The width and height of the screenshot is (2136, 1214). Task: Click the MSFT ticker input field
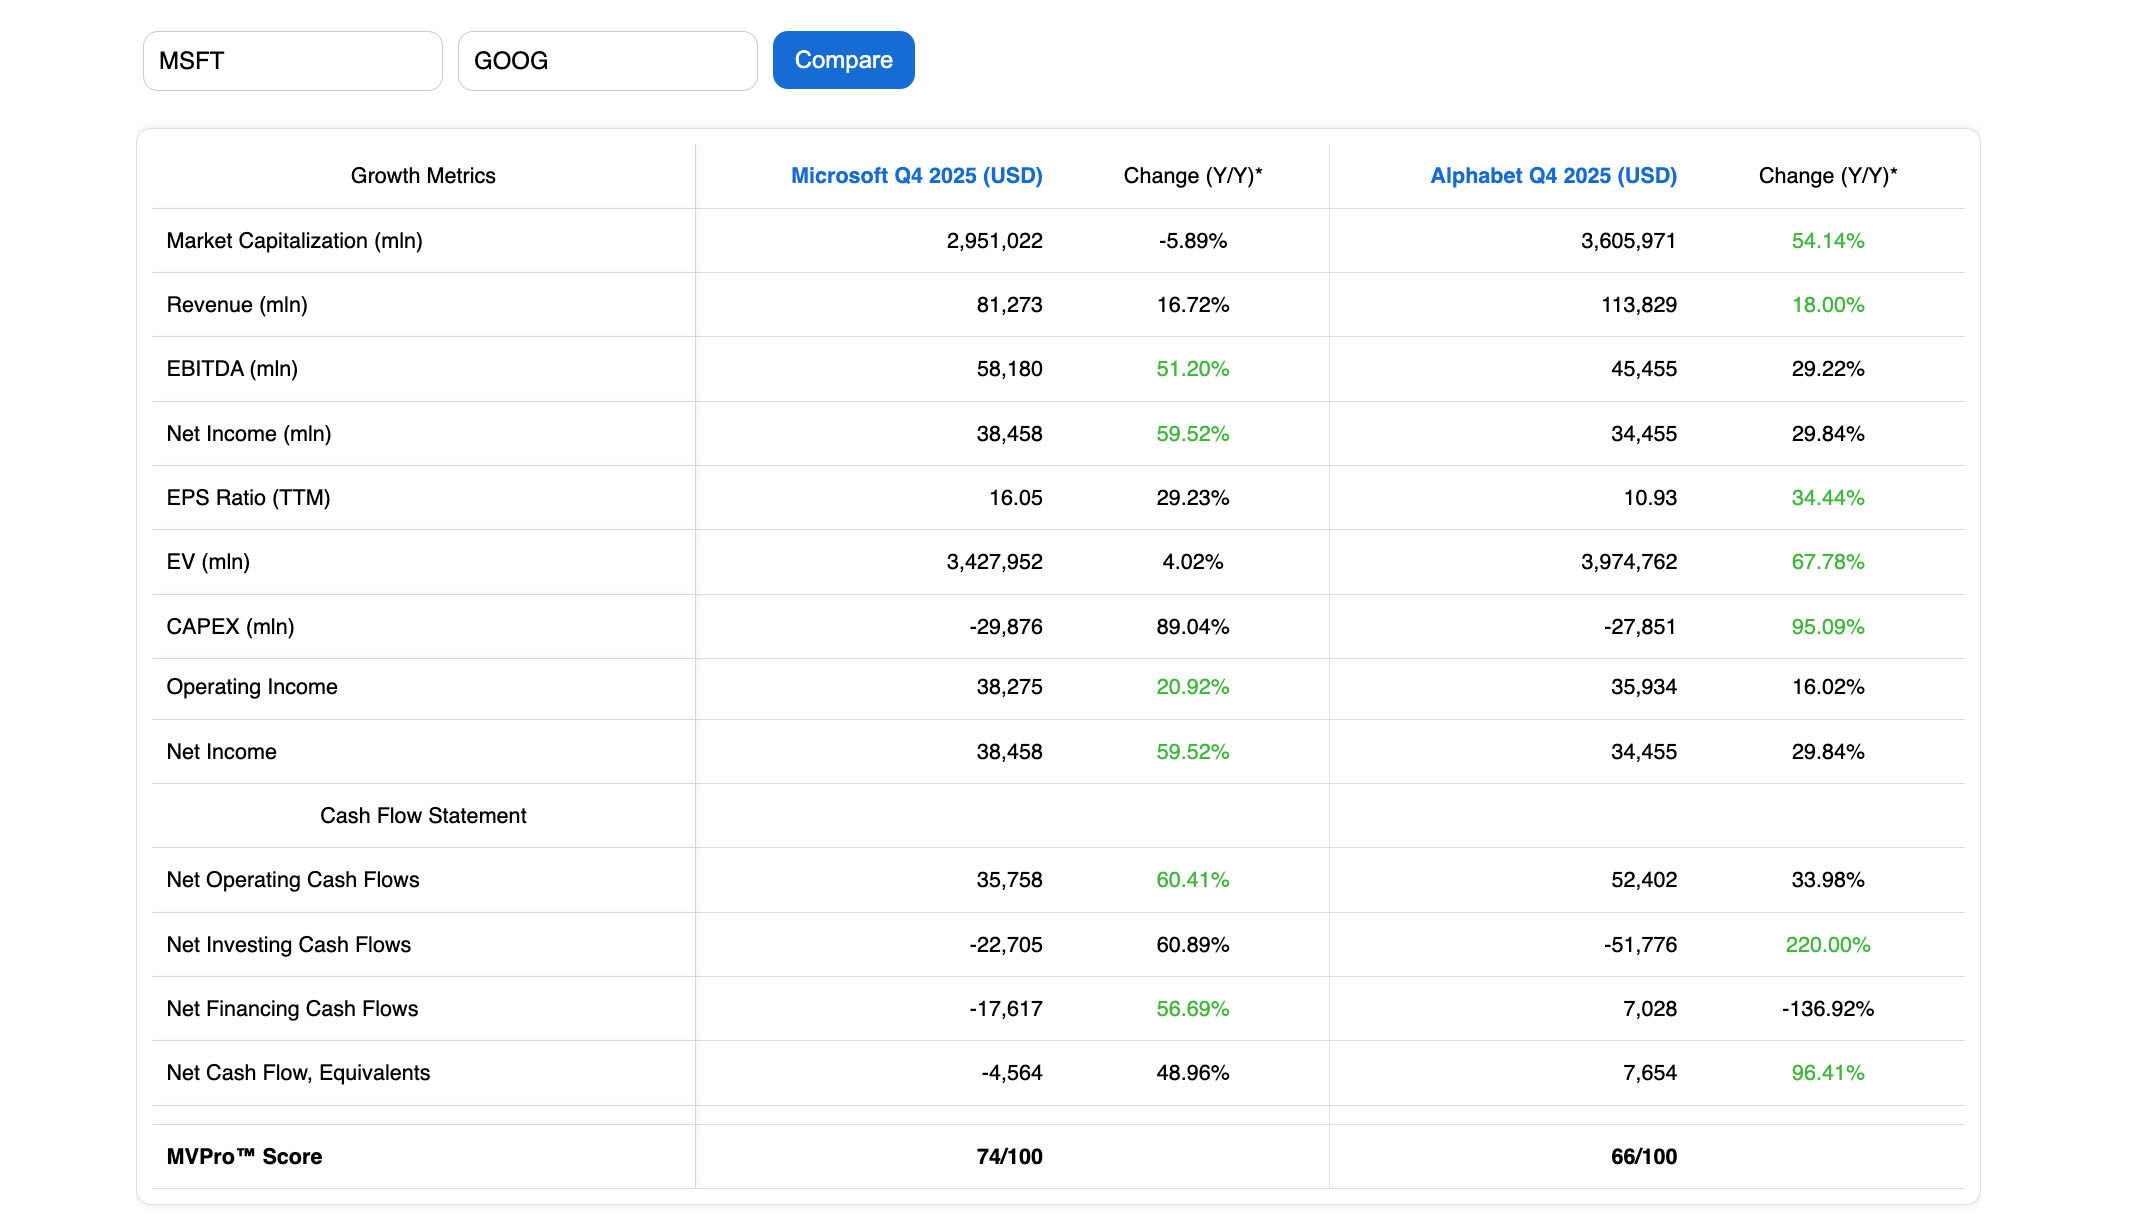[292, 61]
